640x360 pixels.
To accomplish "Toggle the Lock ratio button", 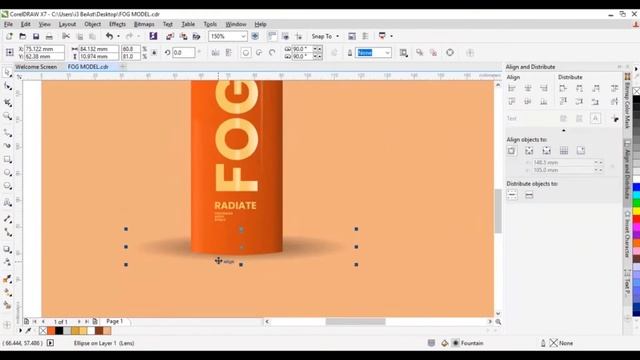I will point(154,53).
